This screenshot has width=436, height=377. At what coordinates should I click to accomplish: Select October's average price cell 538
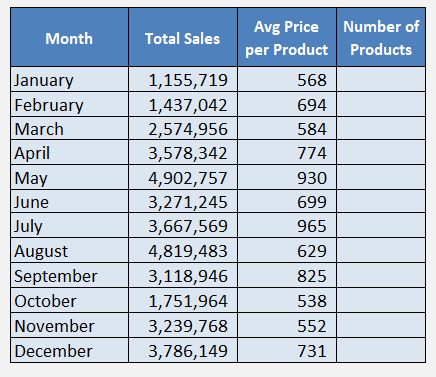(287, 300)
